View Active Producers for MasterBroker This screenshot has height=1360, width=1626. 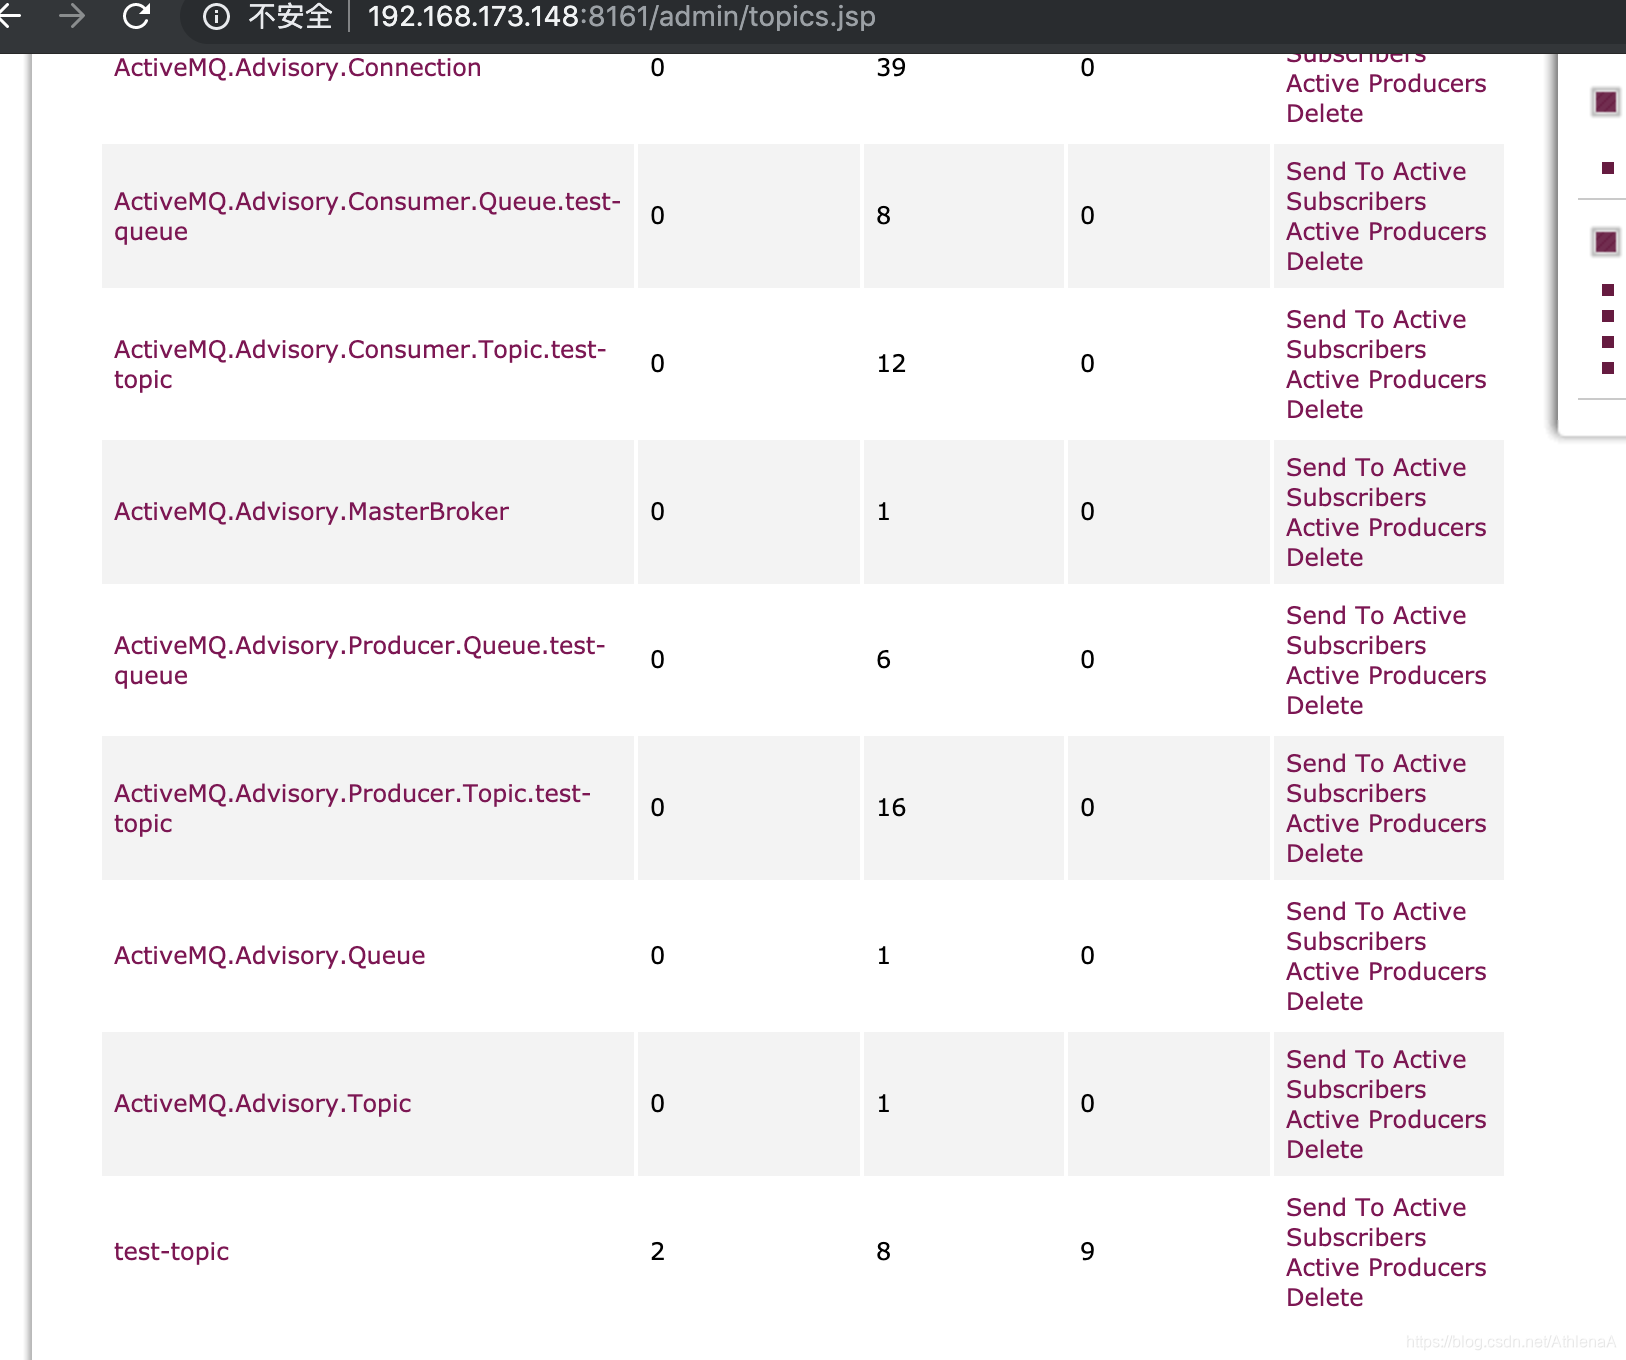click(x=1386, y=527)
